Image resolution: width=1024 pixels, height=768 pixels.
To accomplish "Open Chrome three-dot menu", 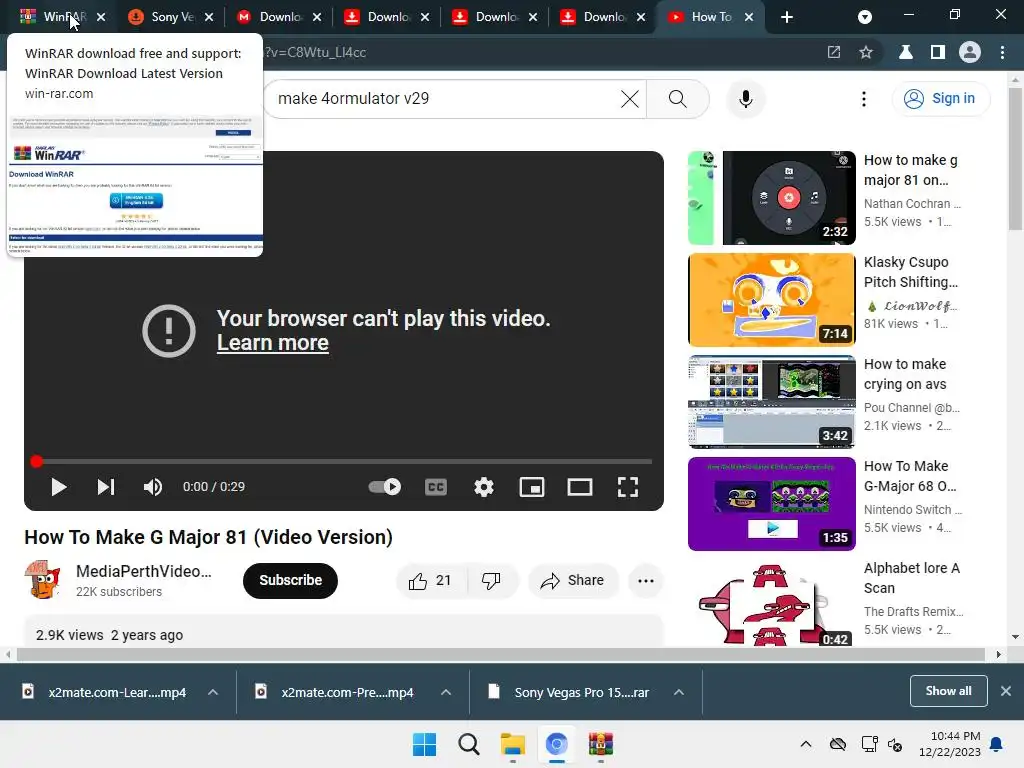I will coord(1002,52).
